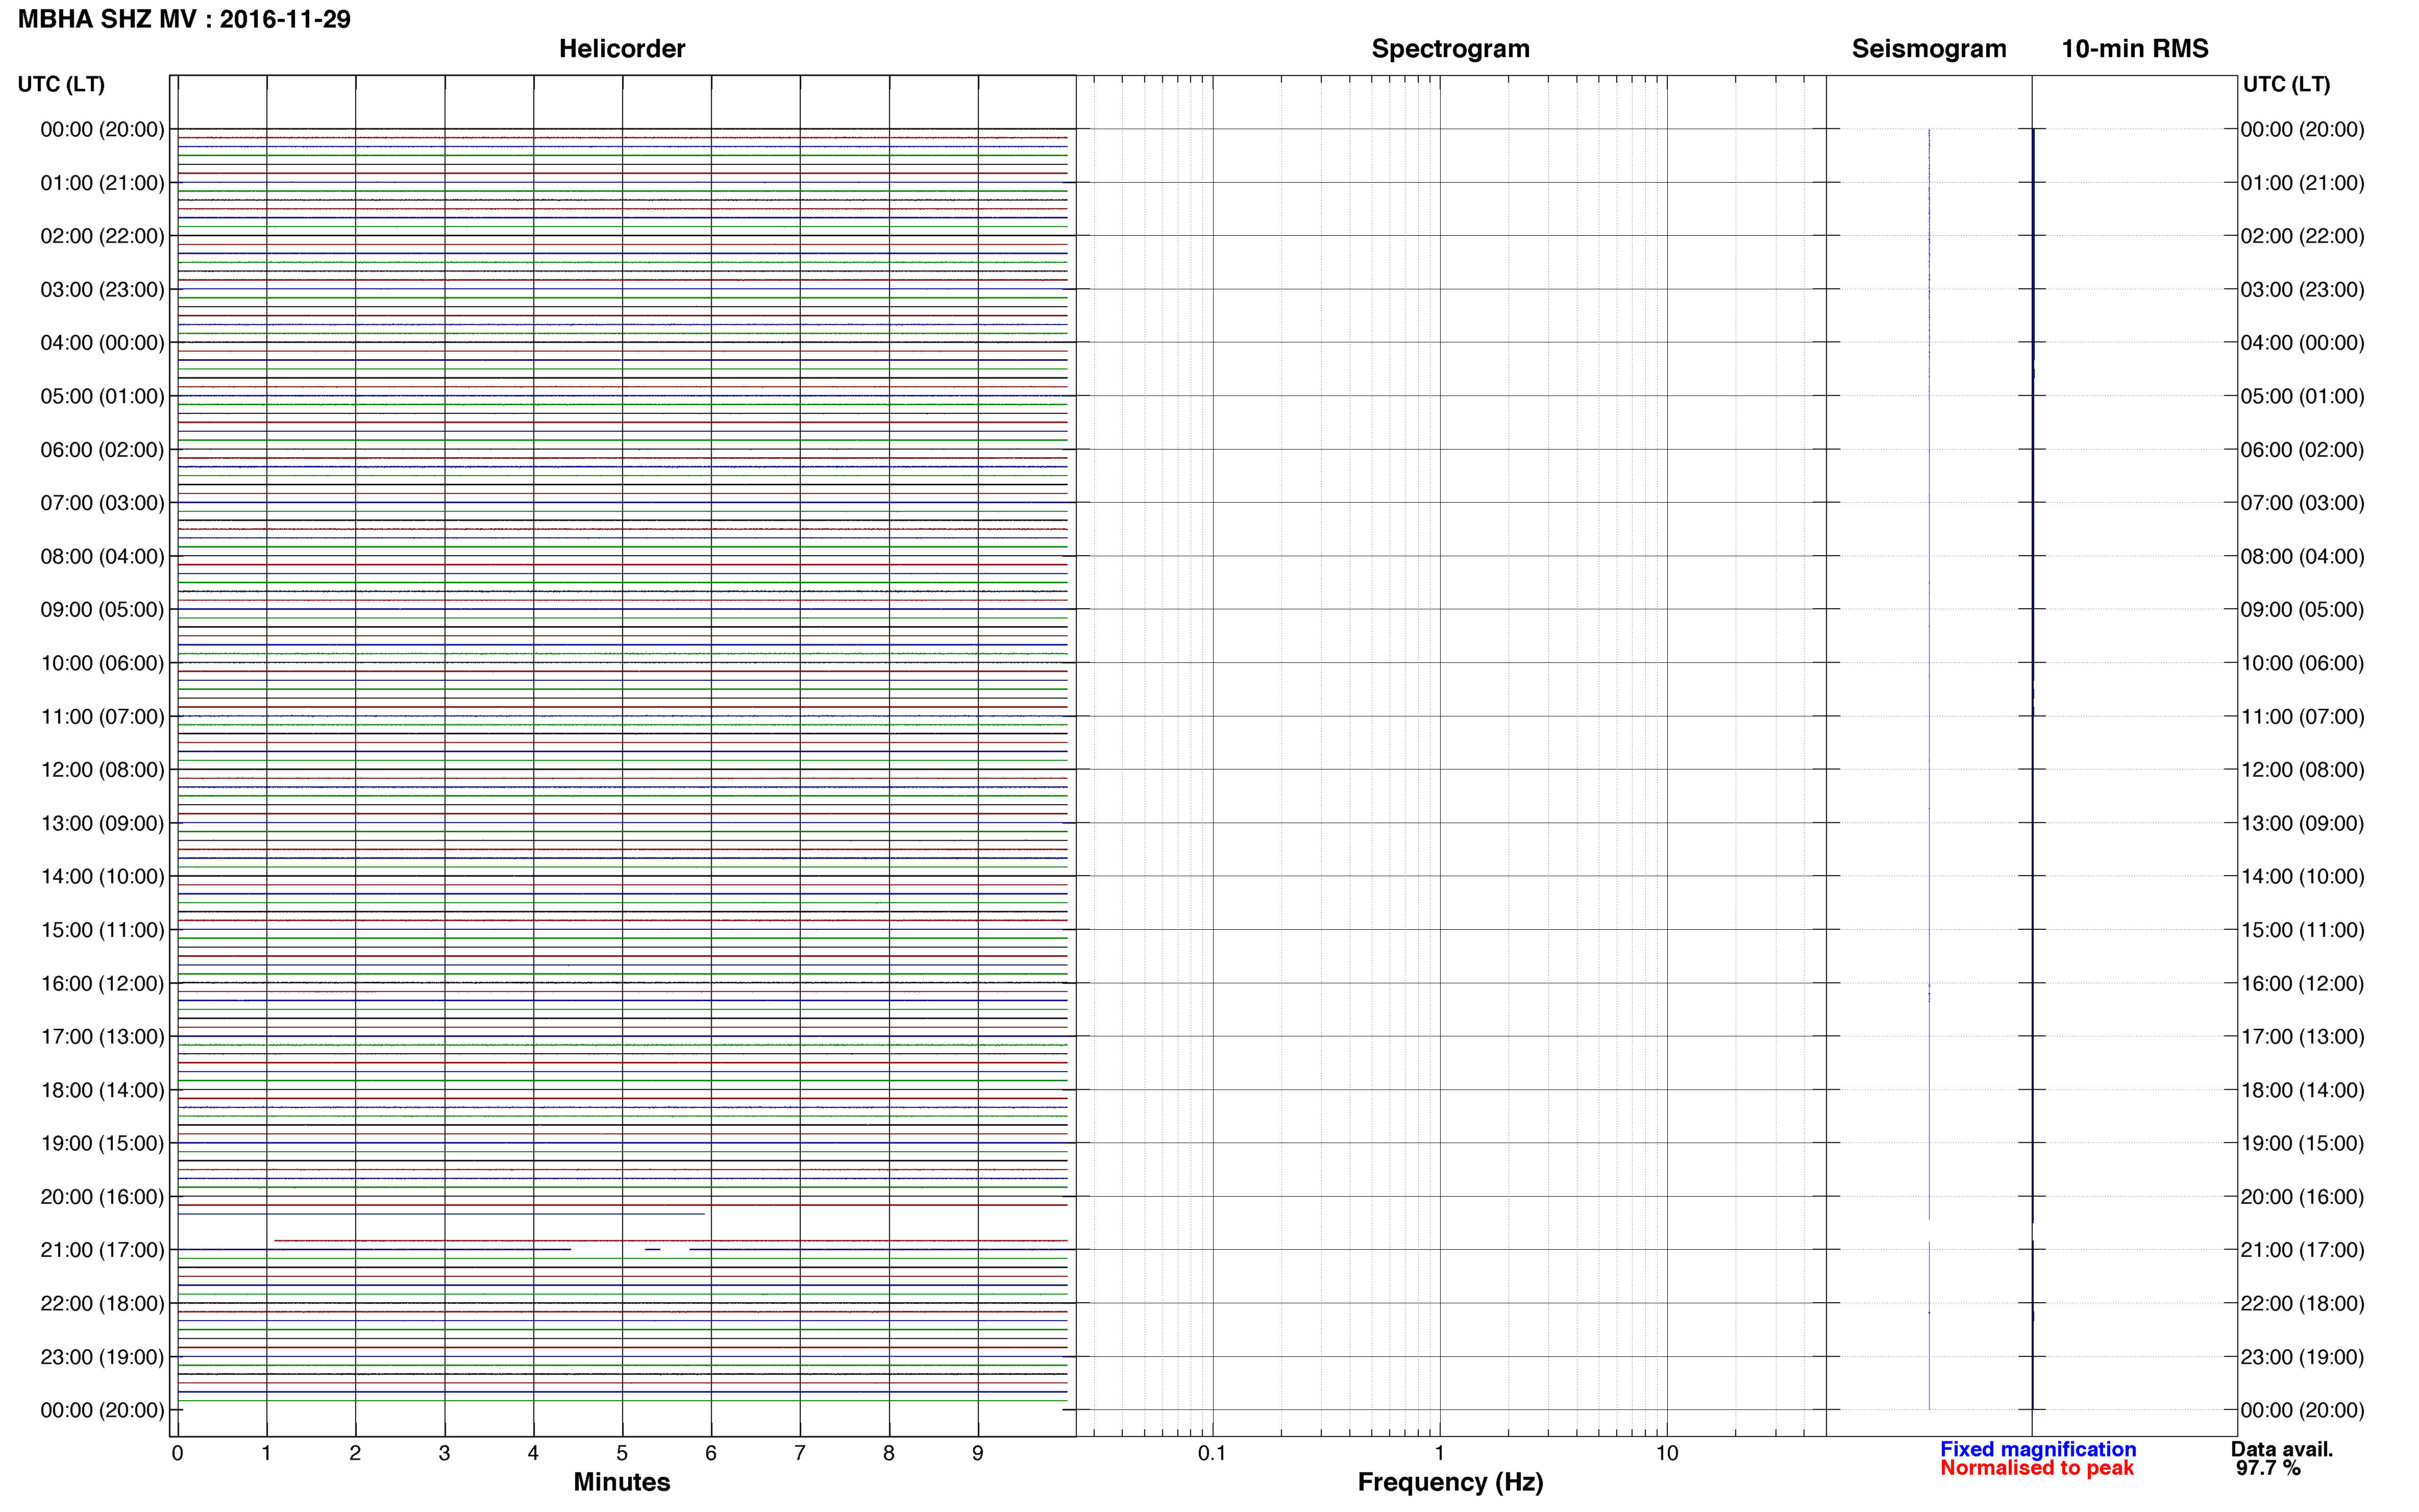This screenshot has height=1512, width=2419.
Task: Click the right 23:00 (19:00) time label
Action: (x=2302, y=1357)
